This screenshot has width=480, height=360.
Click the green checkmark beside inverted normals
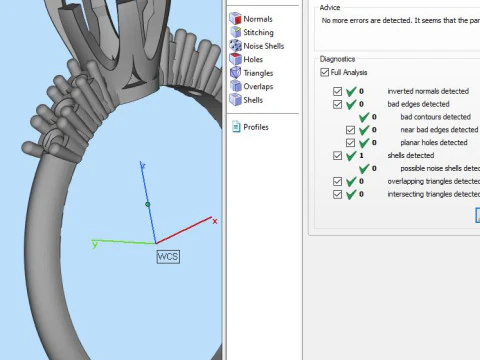click(351, 91)
